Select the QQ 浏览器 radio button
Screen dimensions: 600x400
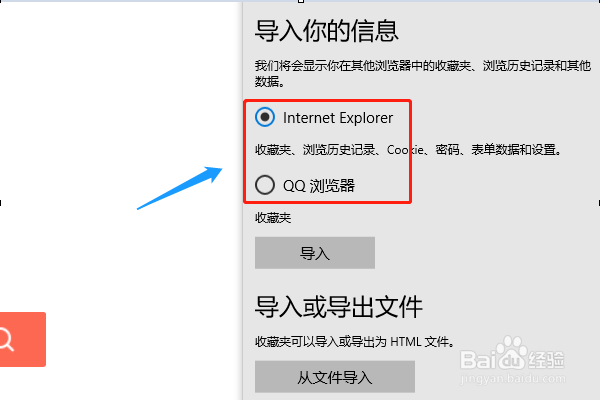[265, 185]
